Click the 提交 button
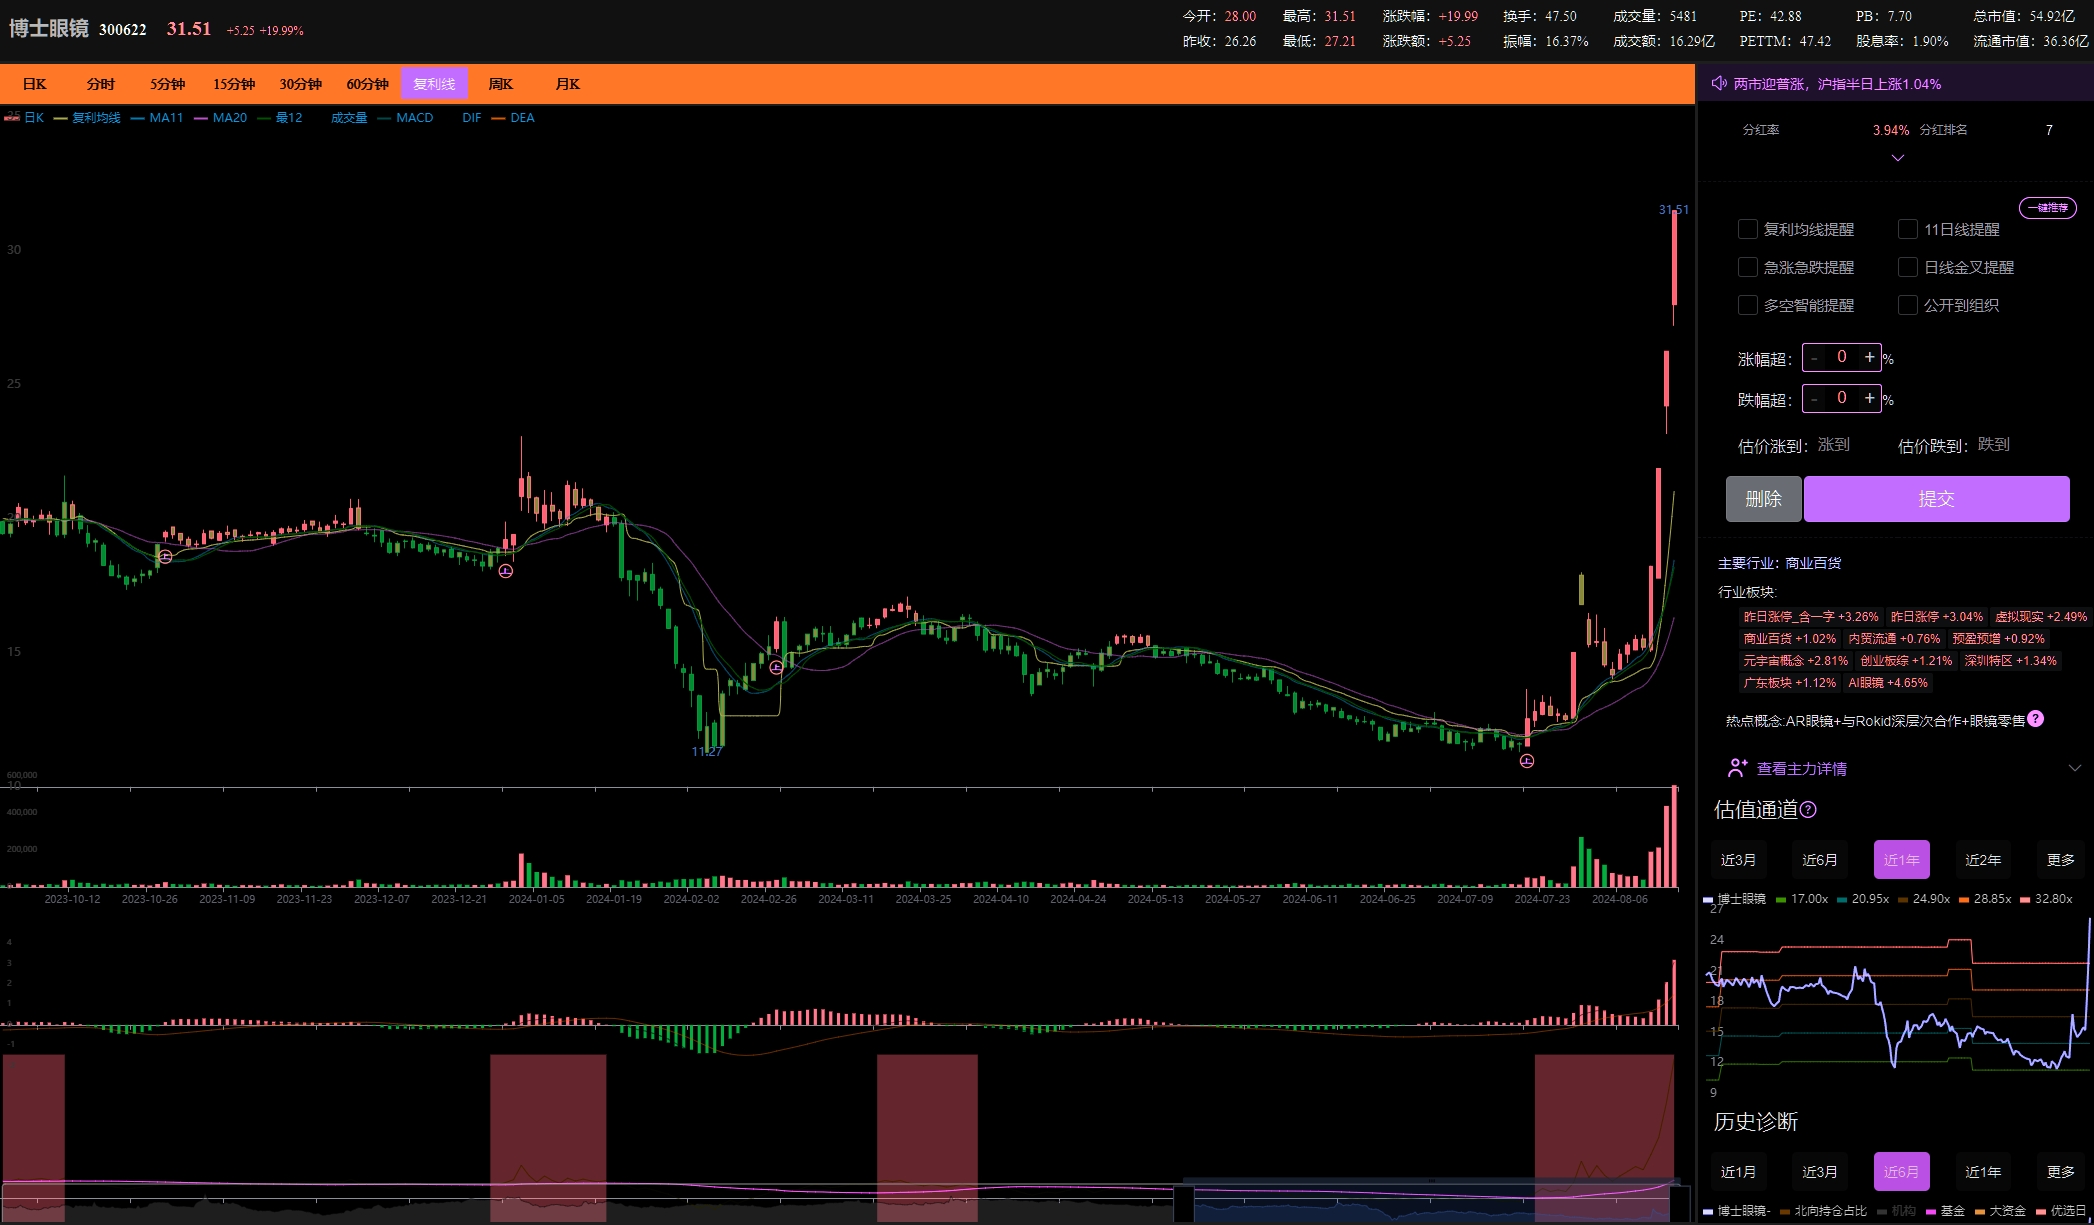 pos(1937,499)
